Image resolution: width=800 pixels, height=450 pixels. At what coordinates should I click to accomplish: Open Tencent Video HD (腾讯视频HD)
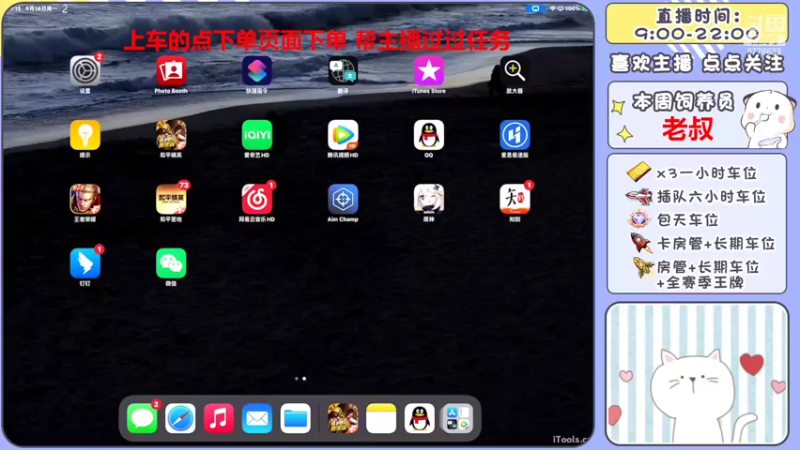pos(343,135)
